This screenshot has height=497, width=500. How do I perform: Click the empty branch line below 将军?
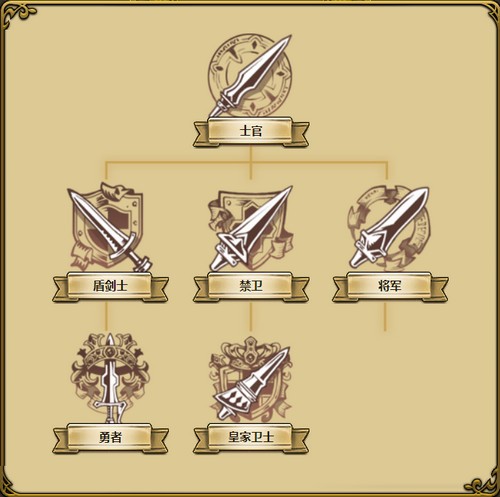pos(385,317)
